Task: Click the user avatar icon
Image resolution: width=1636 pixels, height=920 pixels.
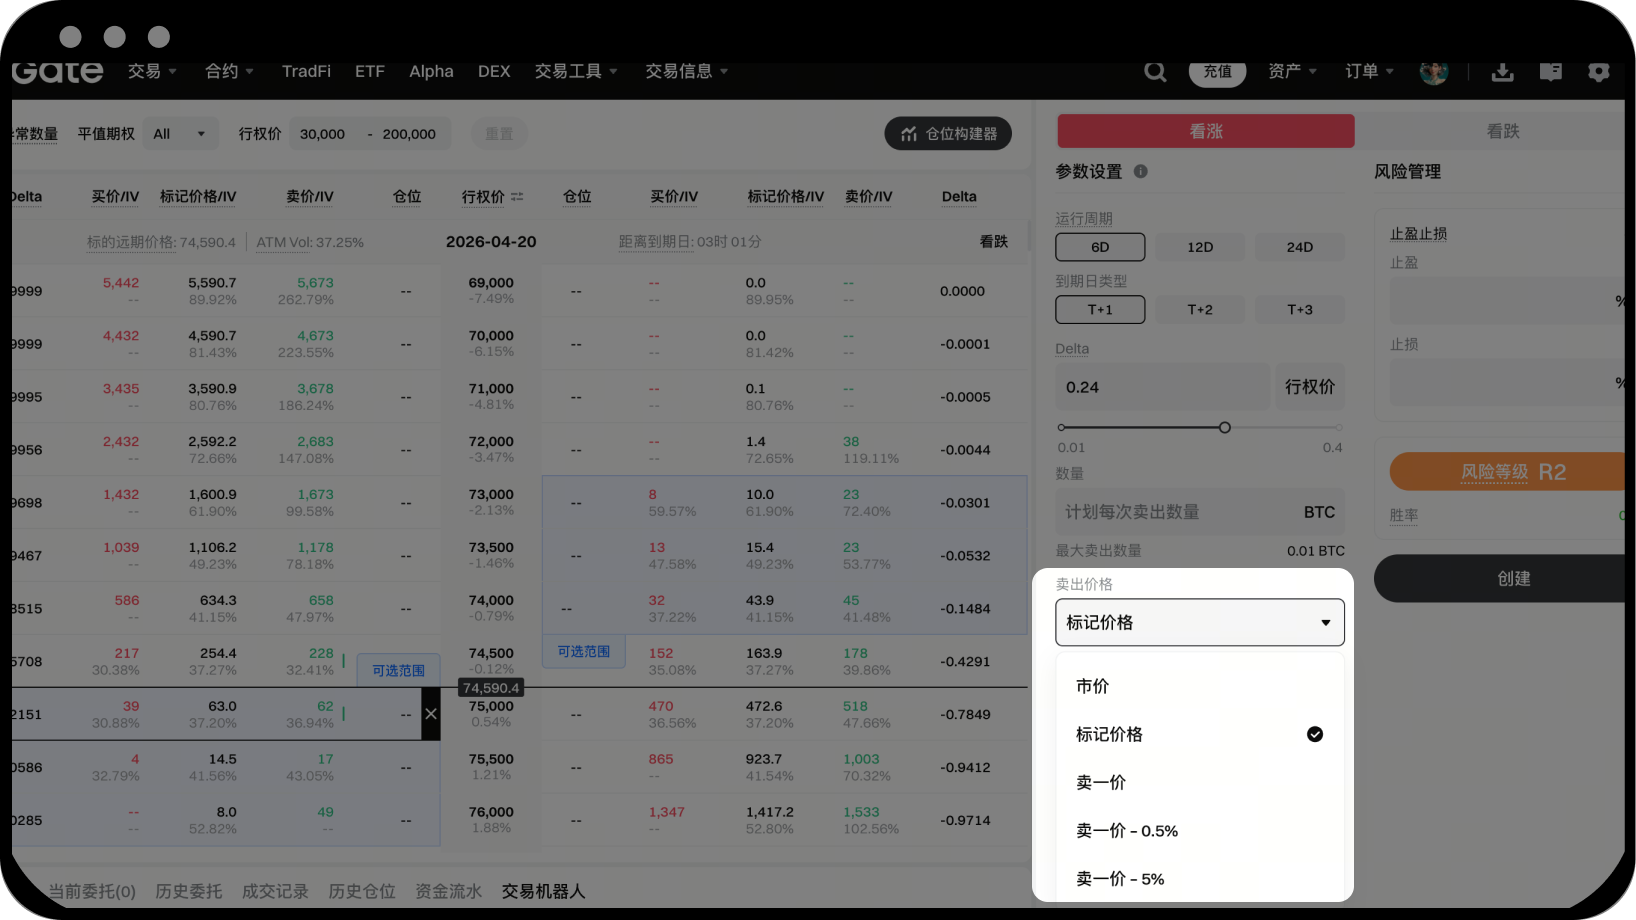Action: tap(1433, 72)
